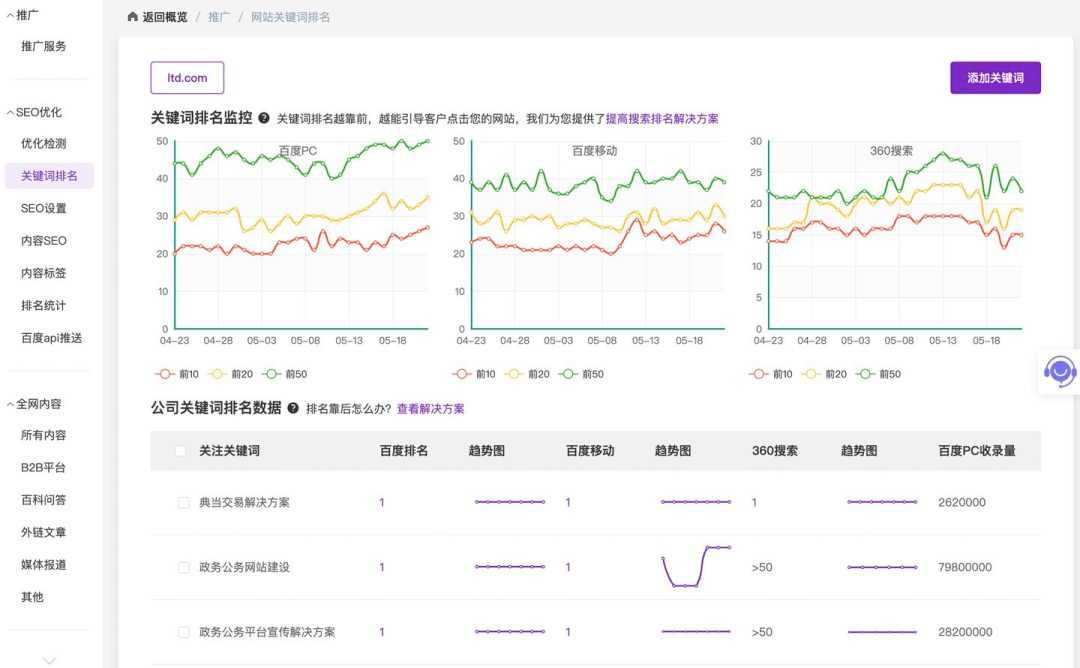This screenshot has height=668, width=1080.
Task: Click keyword text 政务公务网站建设
Action: click(x=245, y=567)
